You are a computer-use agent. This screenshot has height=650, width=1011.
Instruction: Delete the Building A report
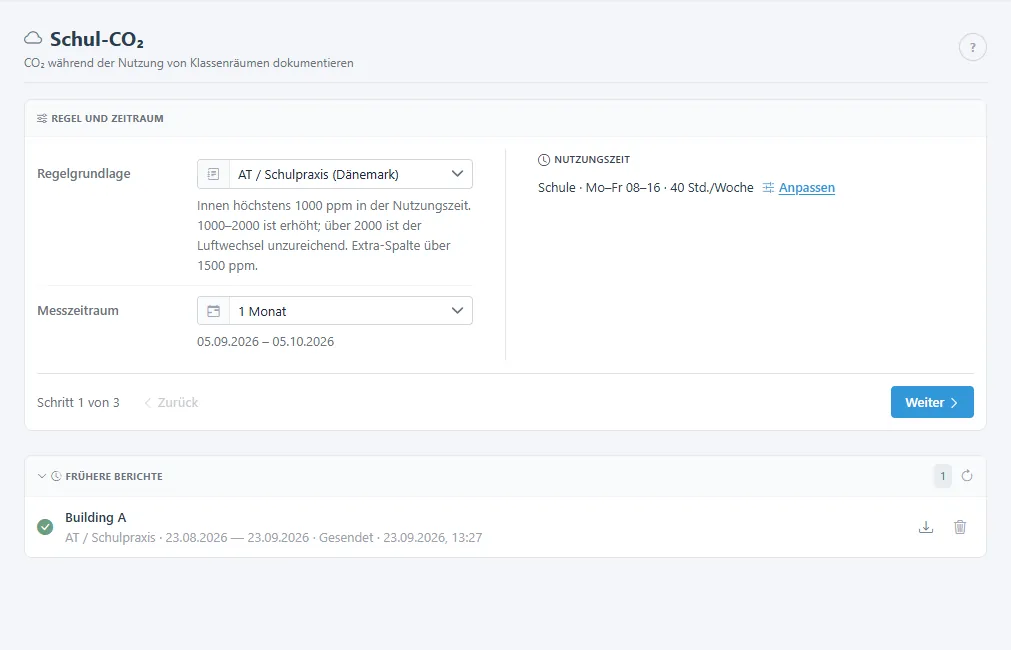click(x=960, y=527)
